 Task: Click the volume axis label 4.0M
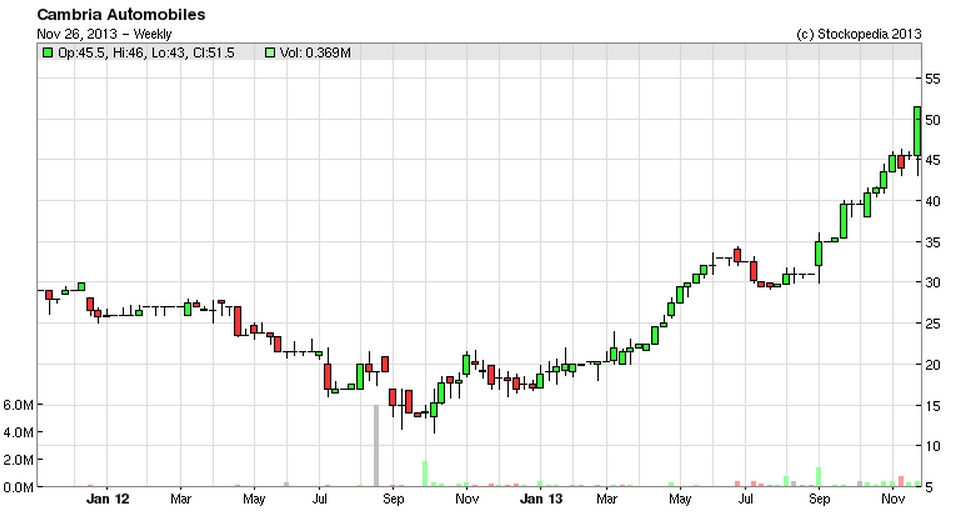[18, 432]
